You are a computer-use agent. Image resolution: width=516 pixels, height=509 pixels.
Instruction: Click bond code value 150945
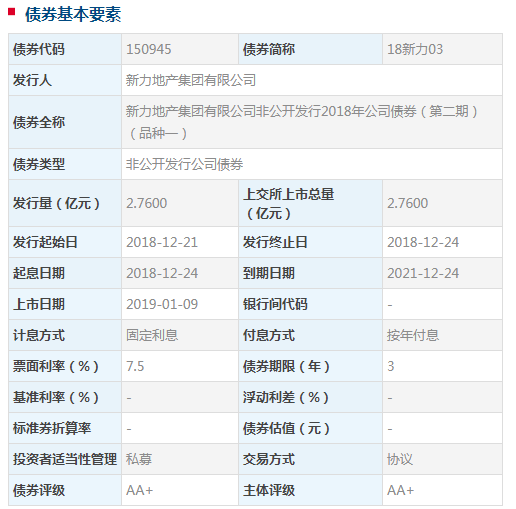(149, 49)
